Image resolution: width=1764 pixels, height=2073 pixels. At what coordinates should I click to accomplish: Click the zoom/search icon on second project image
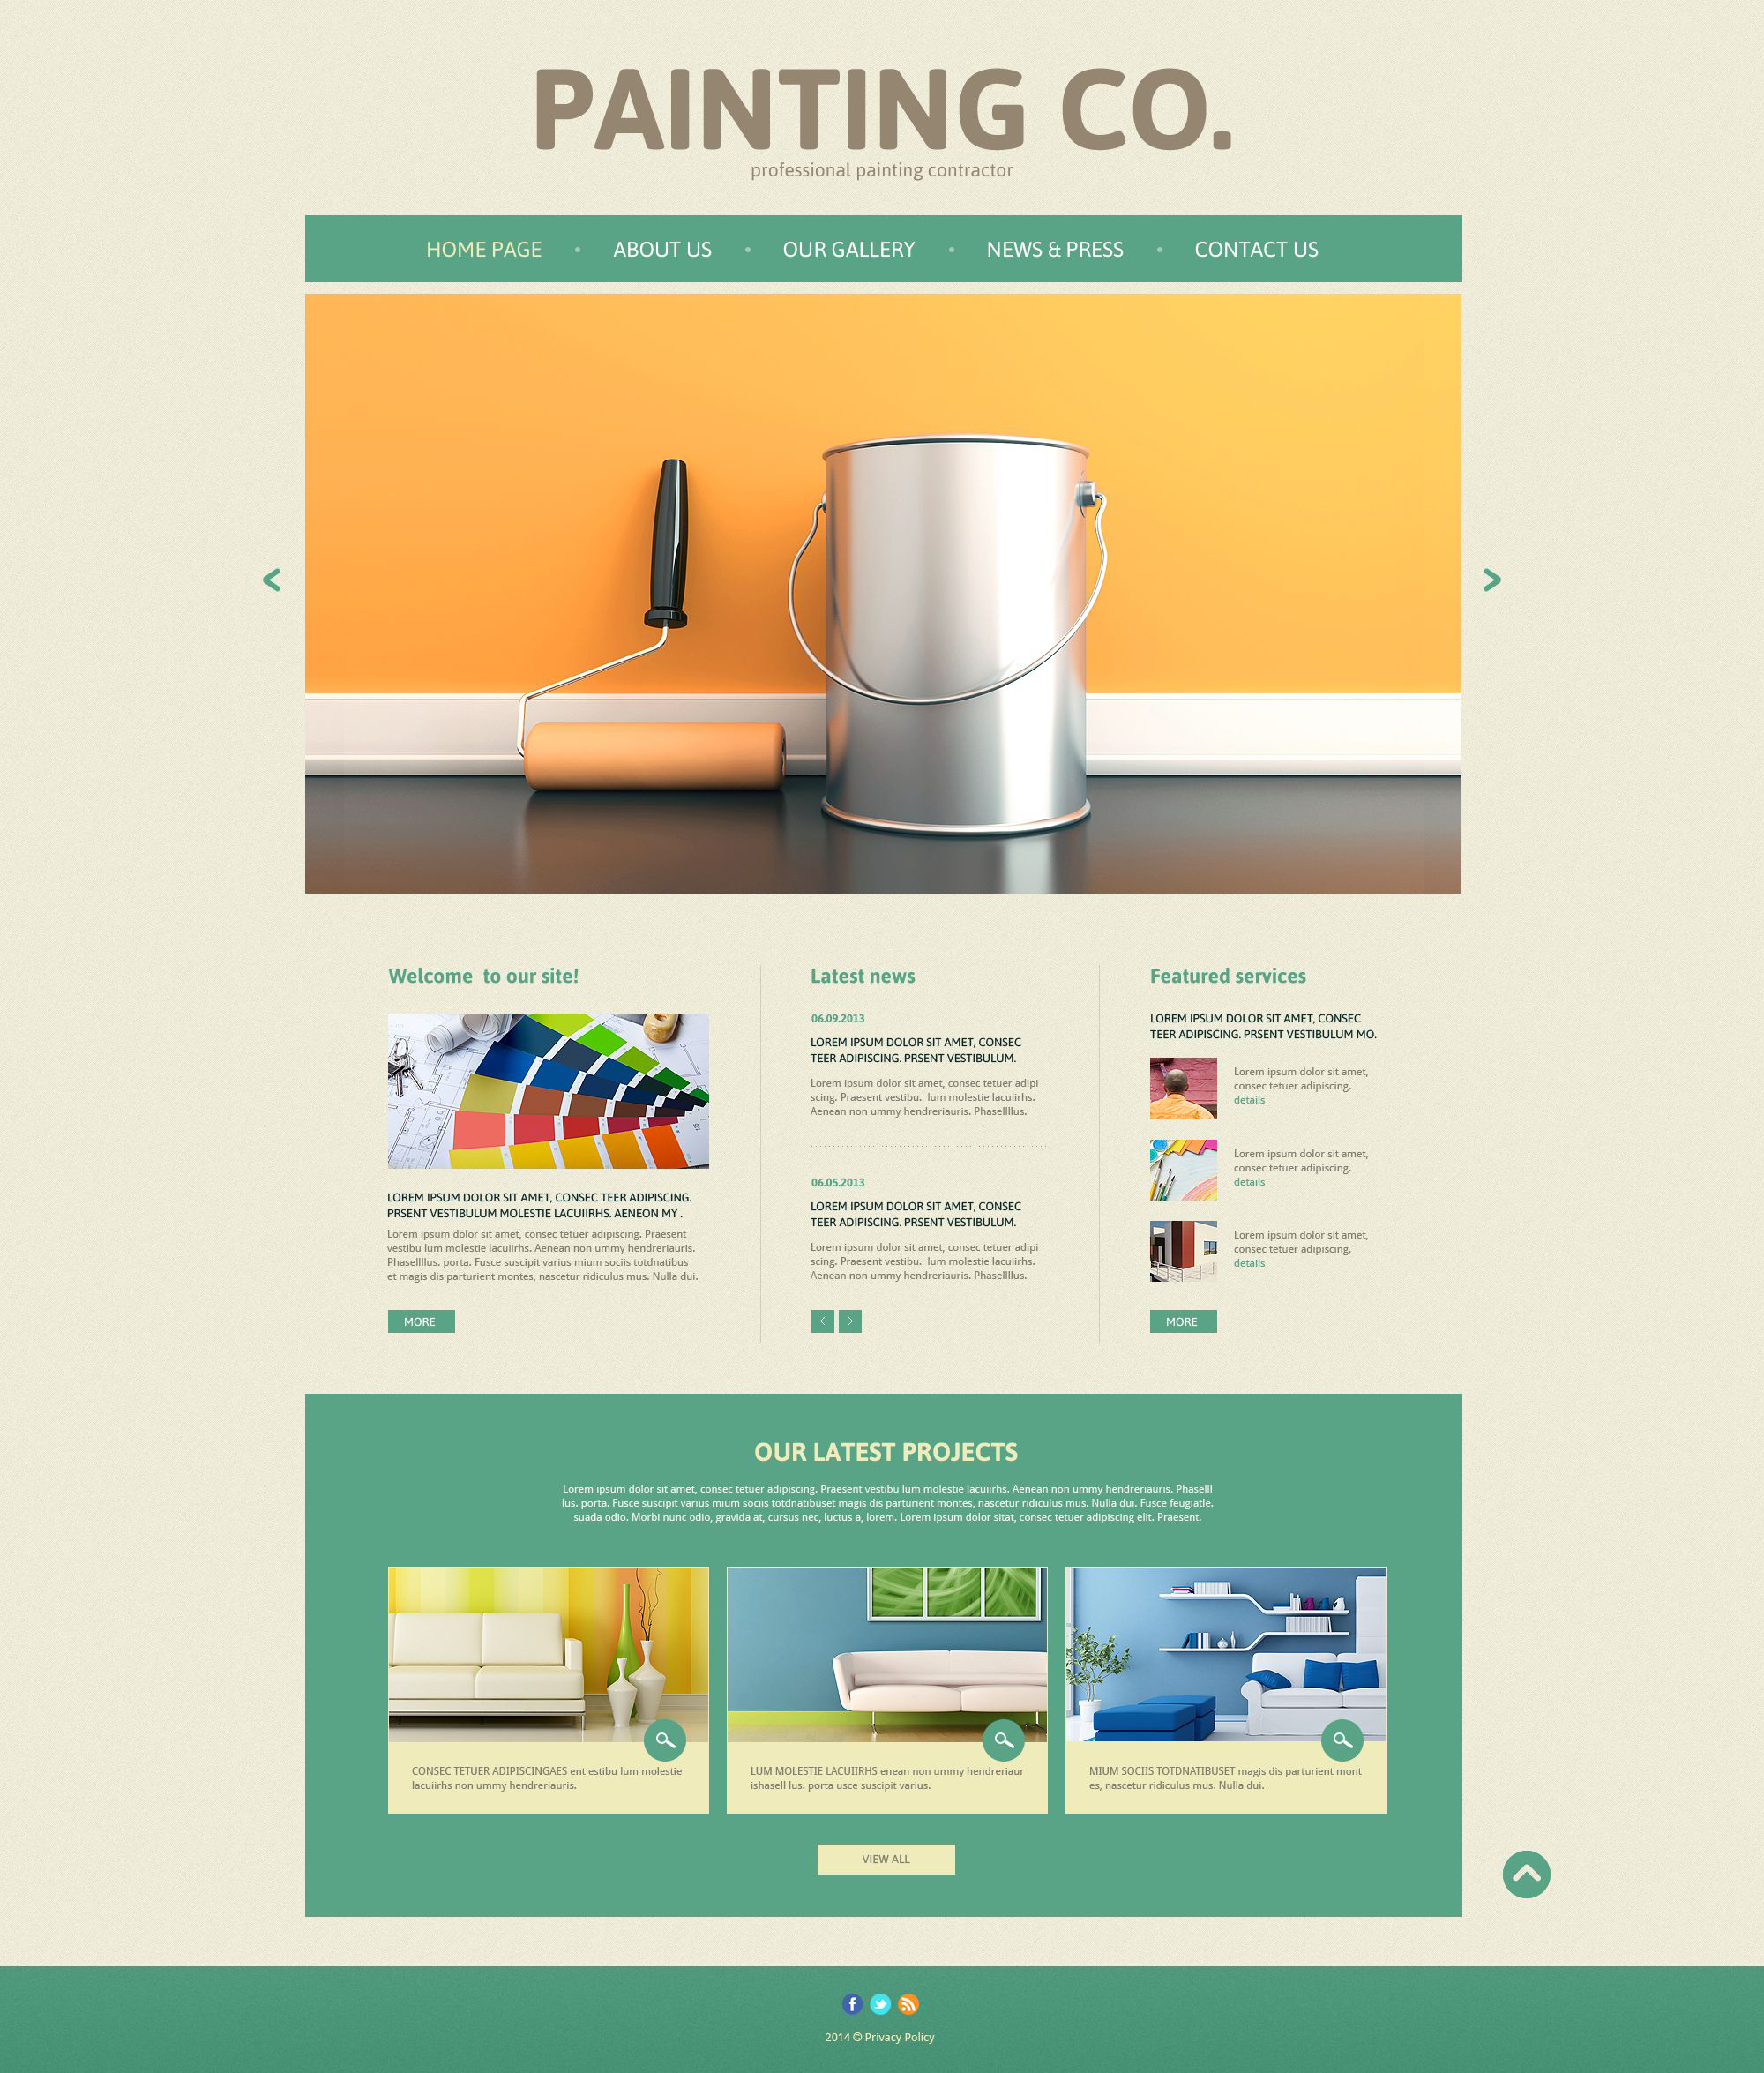(x=1005, y=1740)
